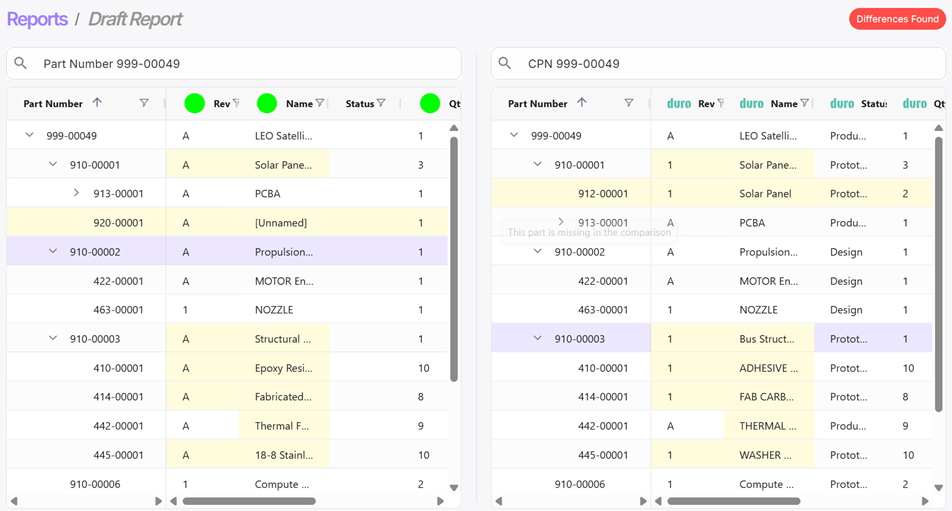Select the 920-00001 row in left panel

coord(118,223)
